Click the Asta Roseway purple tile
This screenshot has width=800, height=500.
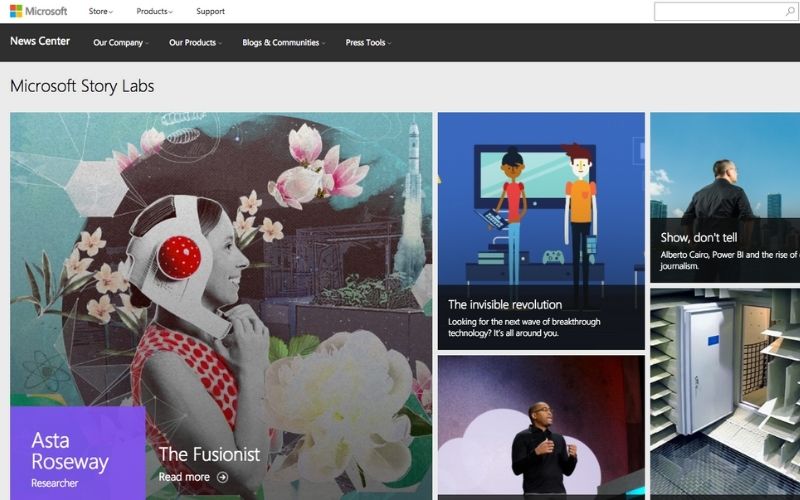tap(78, 453)
